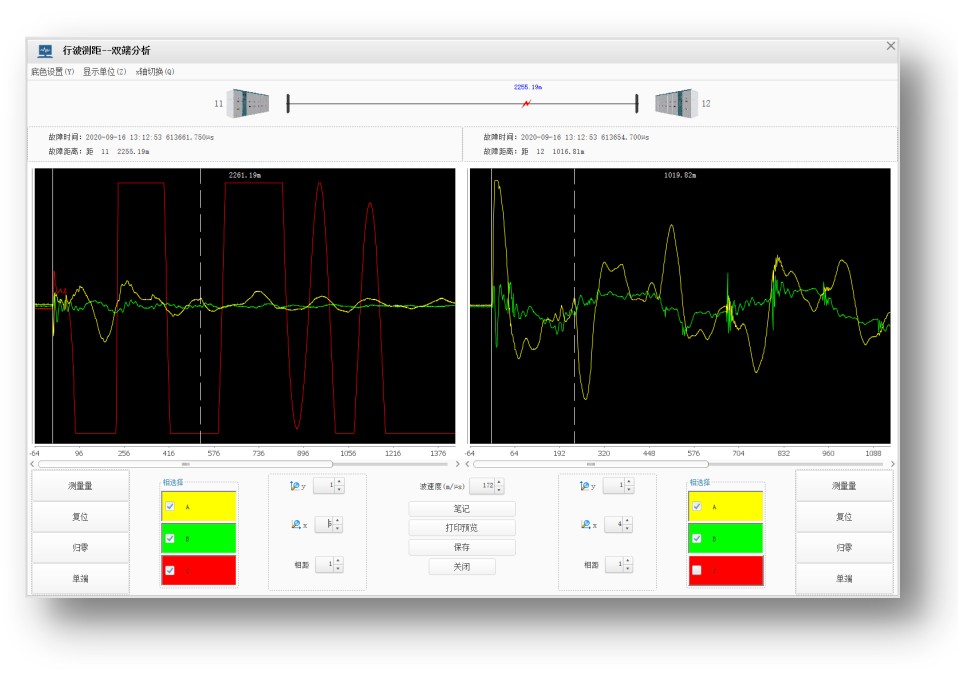Click the right 归零 zero button
Viewport: 958px width, 682px height.
tap(844, 548)
